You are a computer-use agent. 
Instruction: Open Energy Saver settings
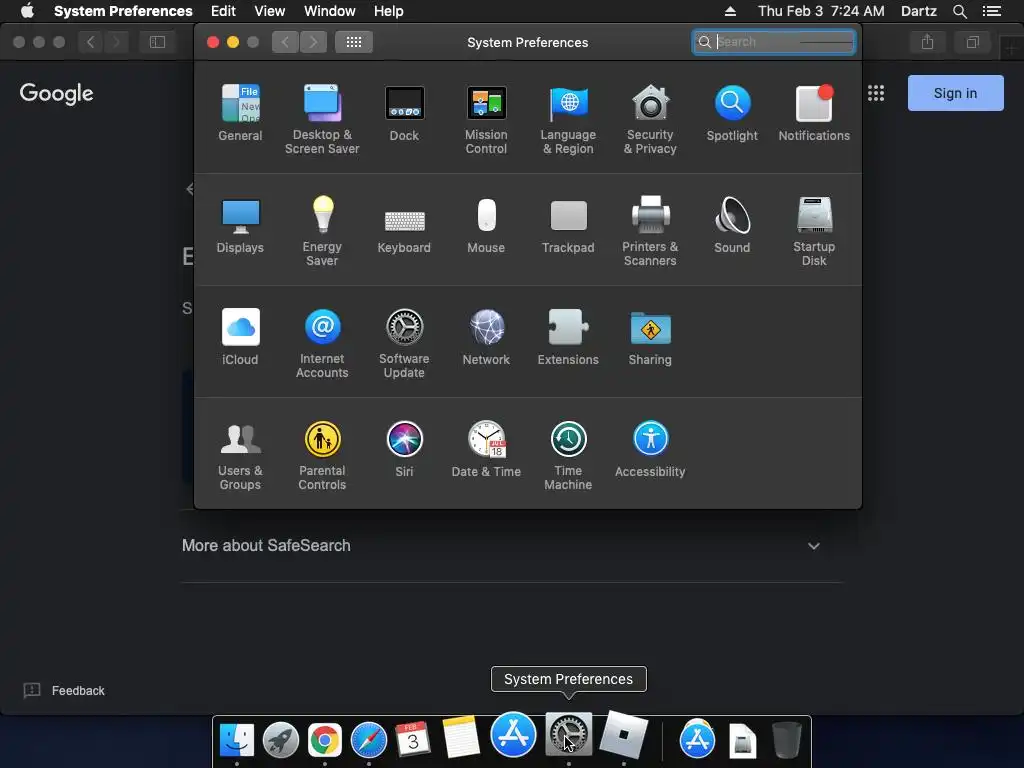(x=322, y=231)
